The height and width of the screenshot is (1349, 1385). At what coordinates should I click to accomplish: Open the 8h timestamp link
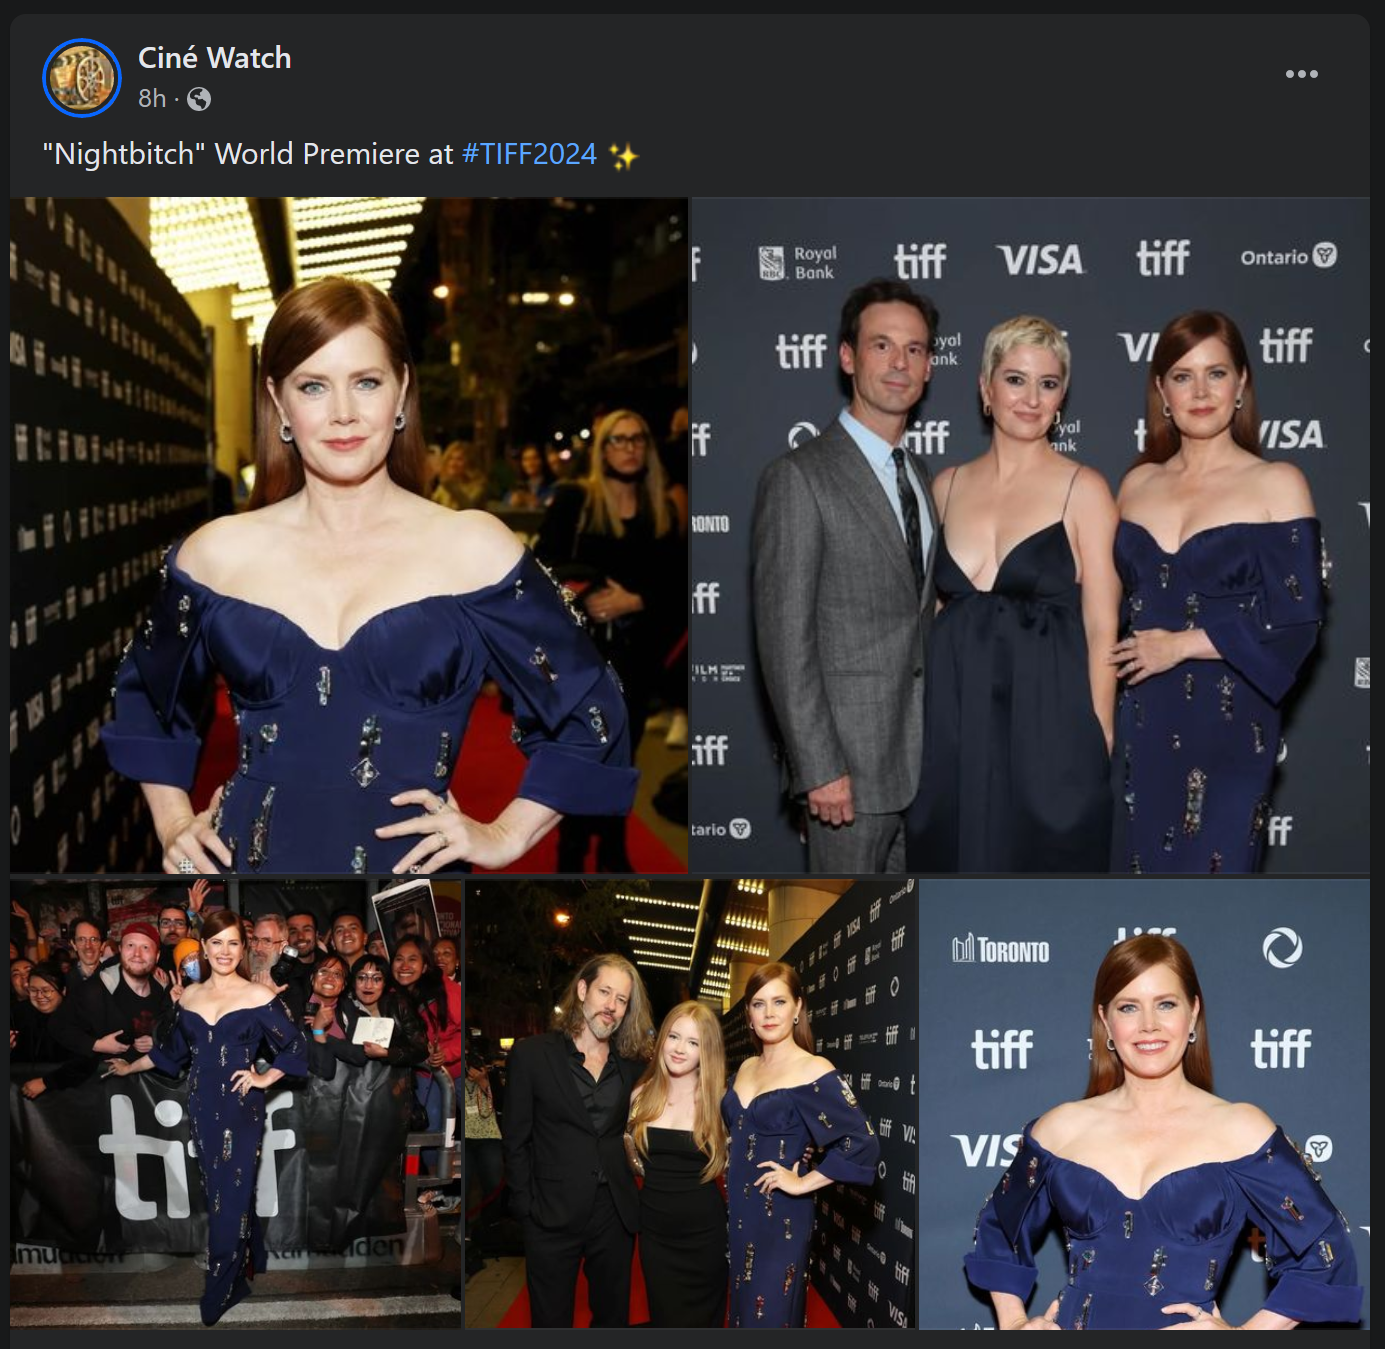click(x=152, y=99)
